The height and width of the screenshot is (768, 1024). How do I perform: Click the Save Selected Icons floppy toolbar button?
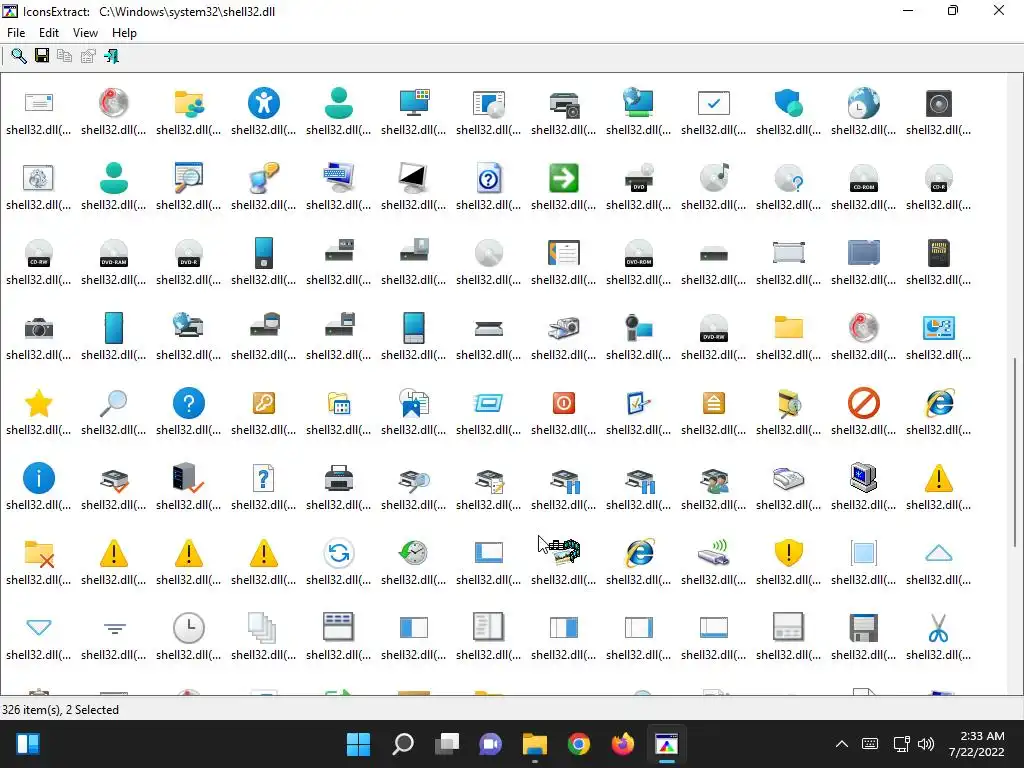coord(42,56)
